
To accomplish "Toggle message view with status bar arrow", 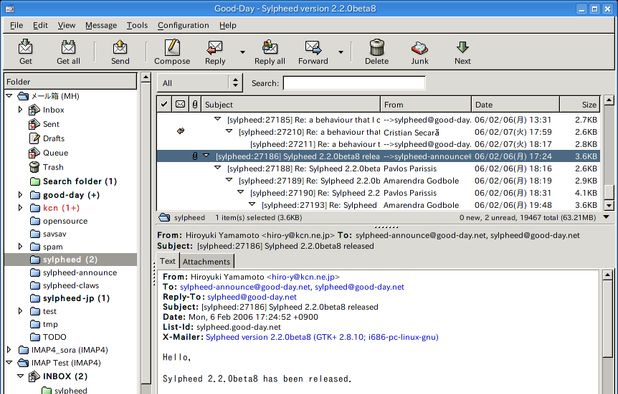I will tap(607, 217).
